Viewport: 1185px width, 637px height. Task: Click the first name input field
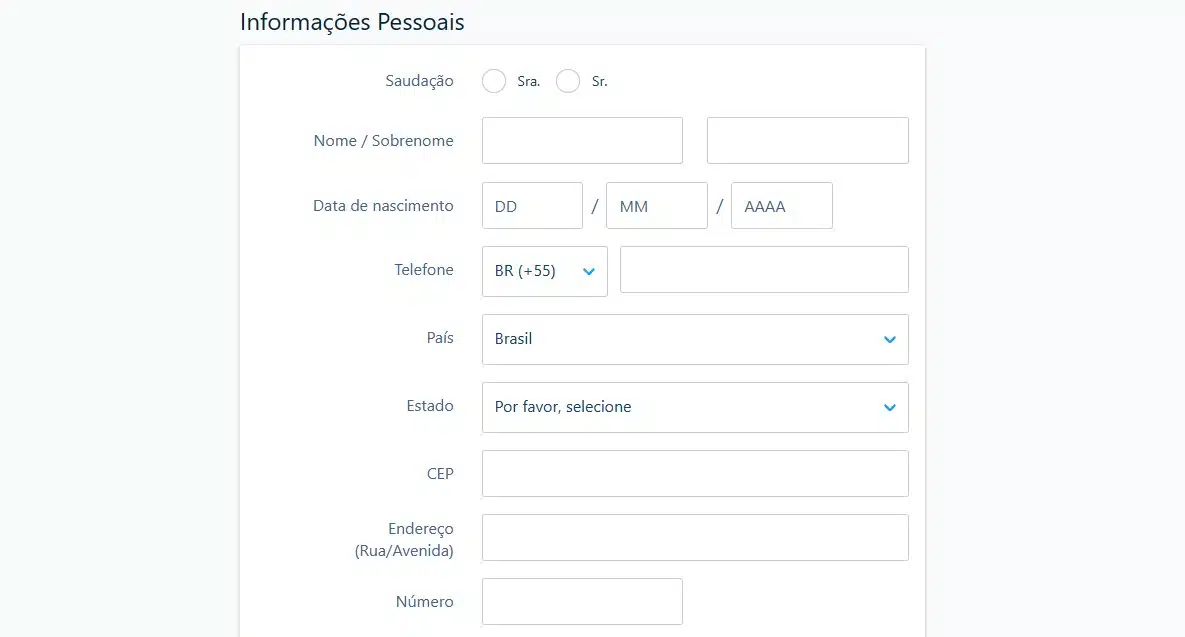point(582,141)
